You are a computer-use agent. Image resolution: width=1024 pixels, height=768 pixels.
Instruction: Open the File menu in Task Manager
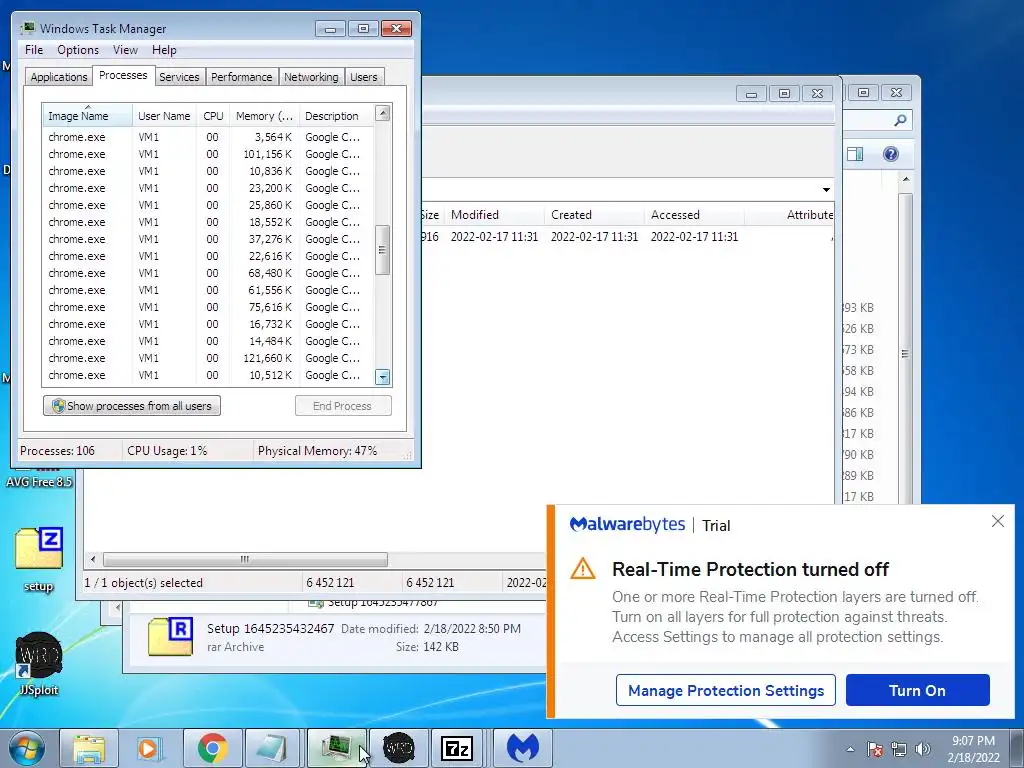pyautogui.click(x=34, y=50)
